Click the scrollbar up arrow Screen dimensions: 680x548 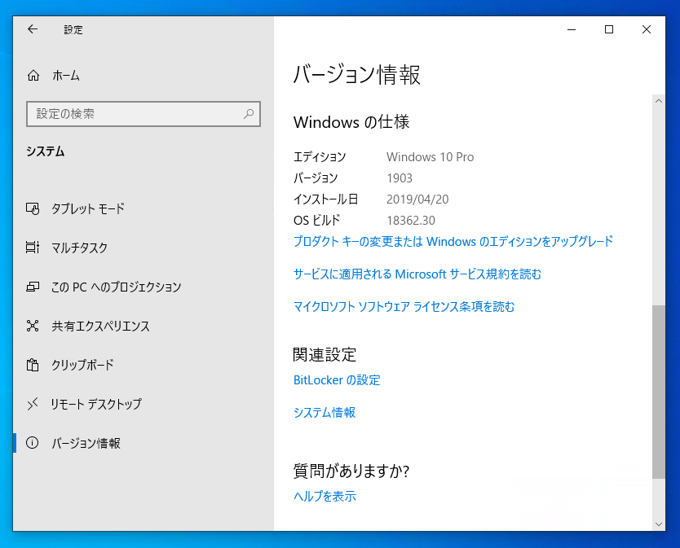[659, 101]
